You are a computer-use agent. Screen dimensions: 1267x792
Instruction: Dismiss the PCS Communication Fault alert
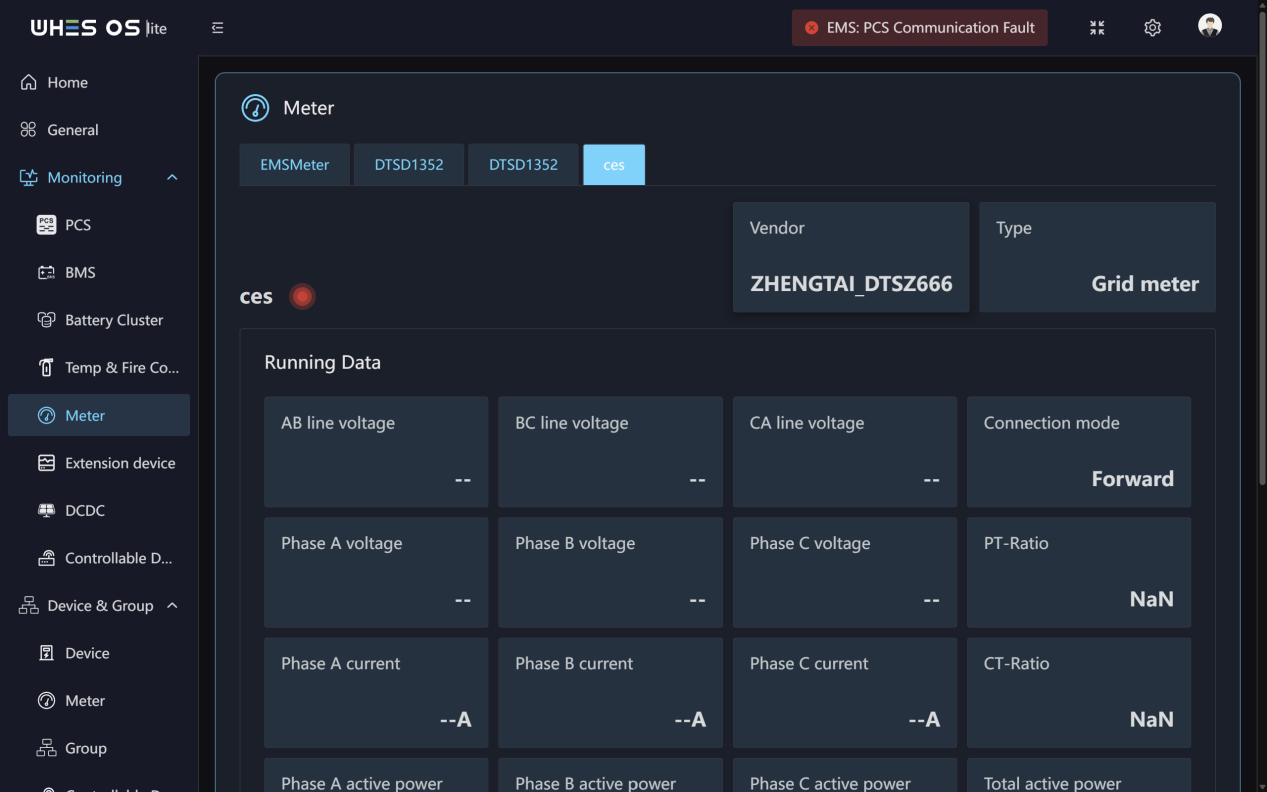tap(811, 28)
